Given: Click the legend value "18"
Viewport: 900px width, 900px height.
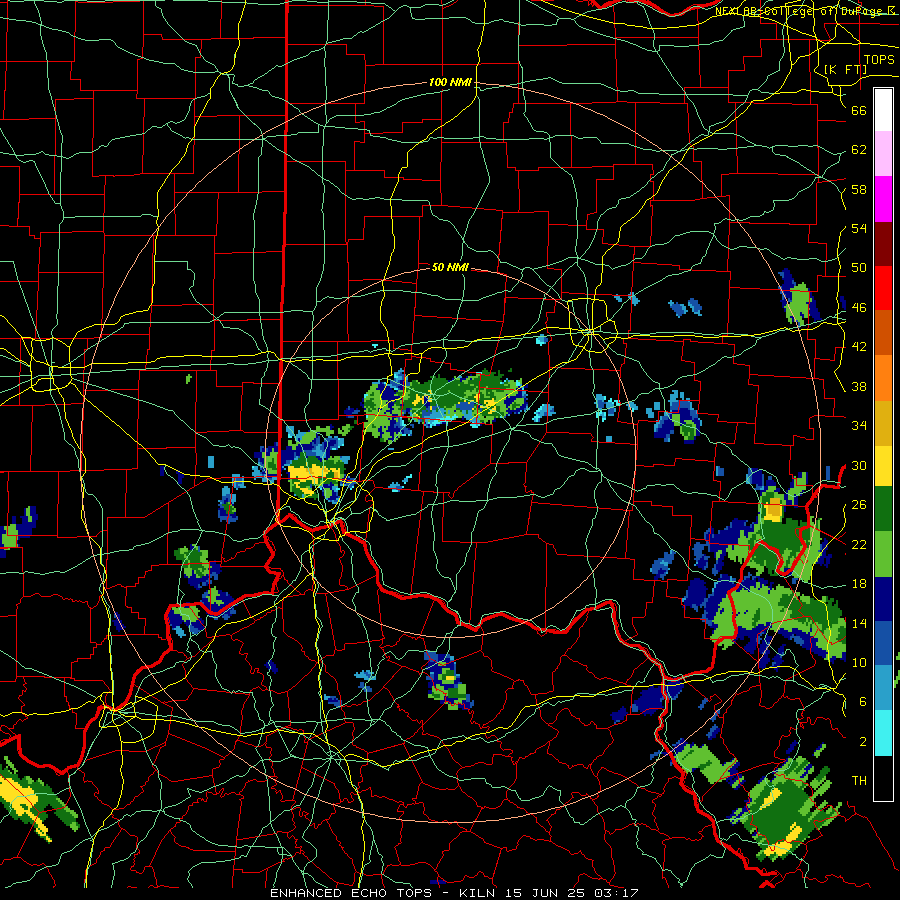Looking at the screenshot, I should 859,584.
